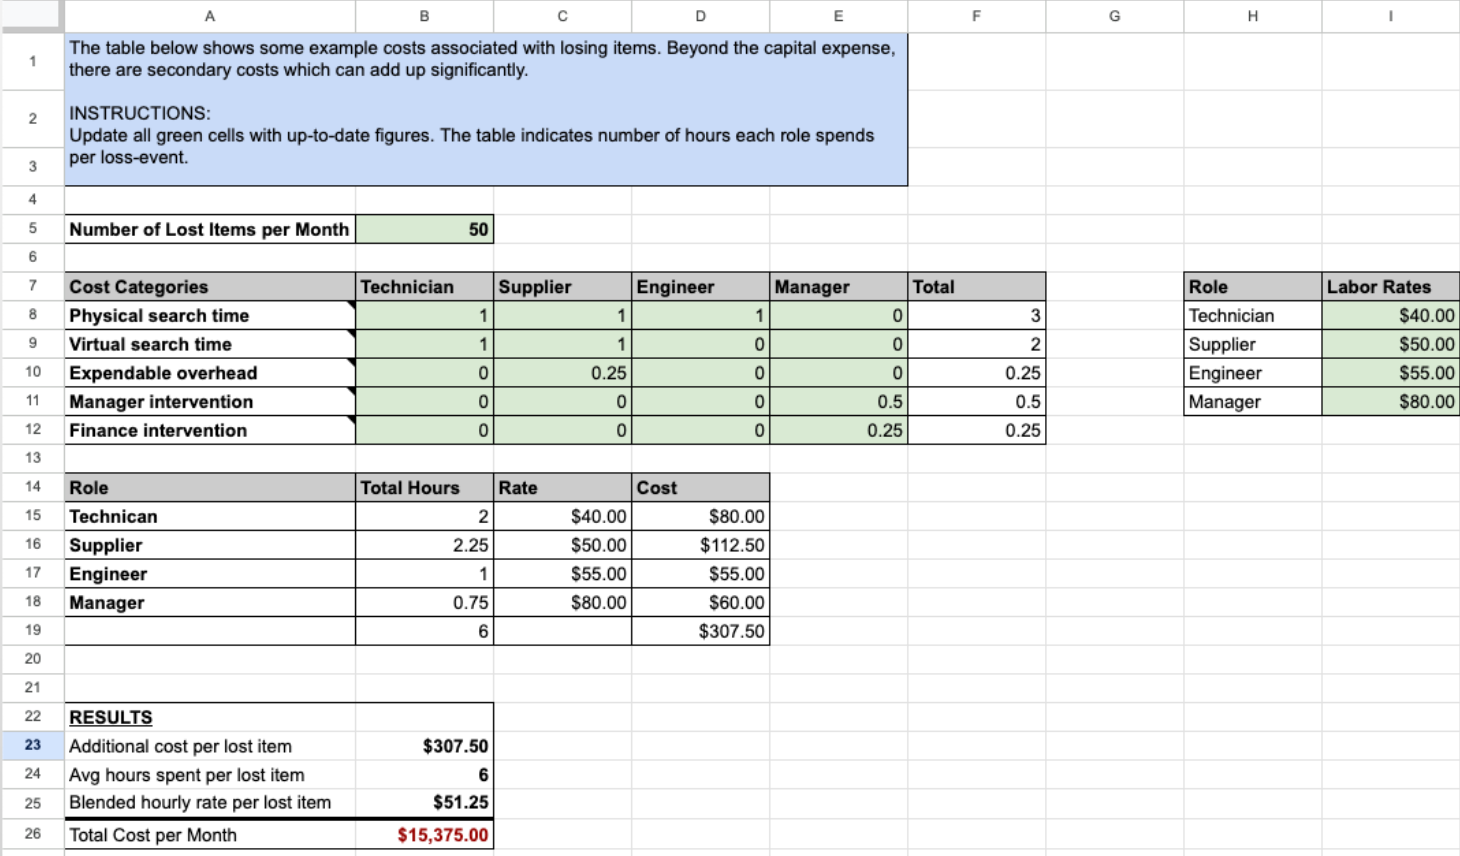
Task: Click row 23 header number
Action: [33, 745]
